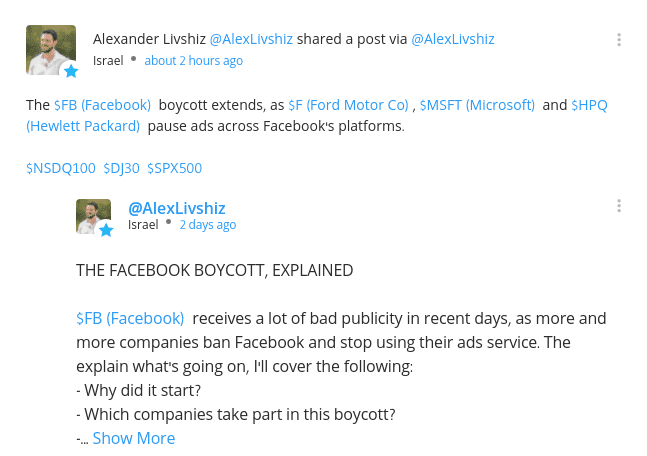Open the top post's three-dot options menu
The width and height of the screenshot is (647, 456).
pos(619,40)
